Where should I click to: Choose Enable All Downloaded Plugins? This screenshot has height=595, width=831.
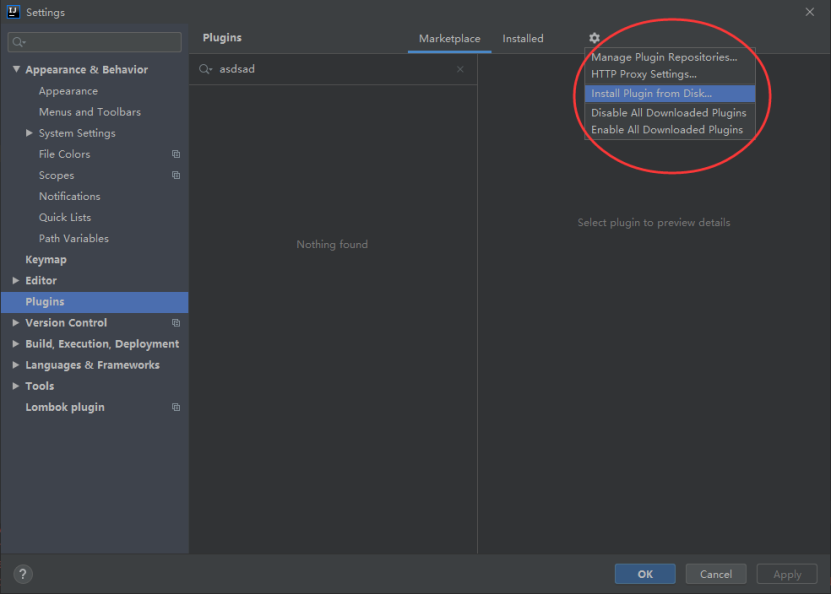(x=669, y=130)
